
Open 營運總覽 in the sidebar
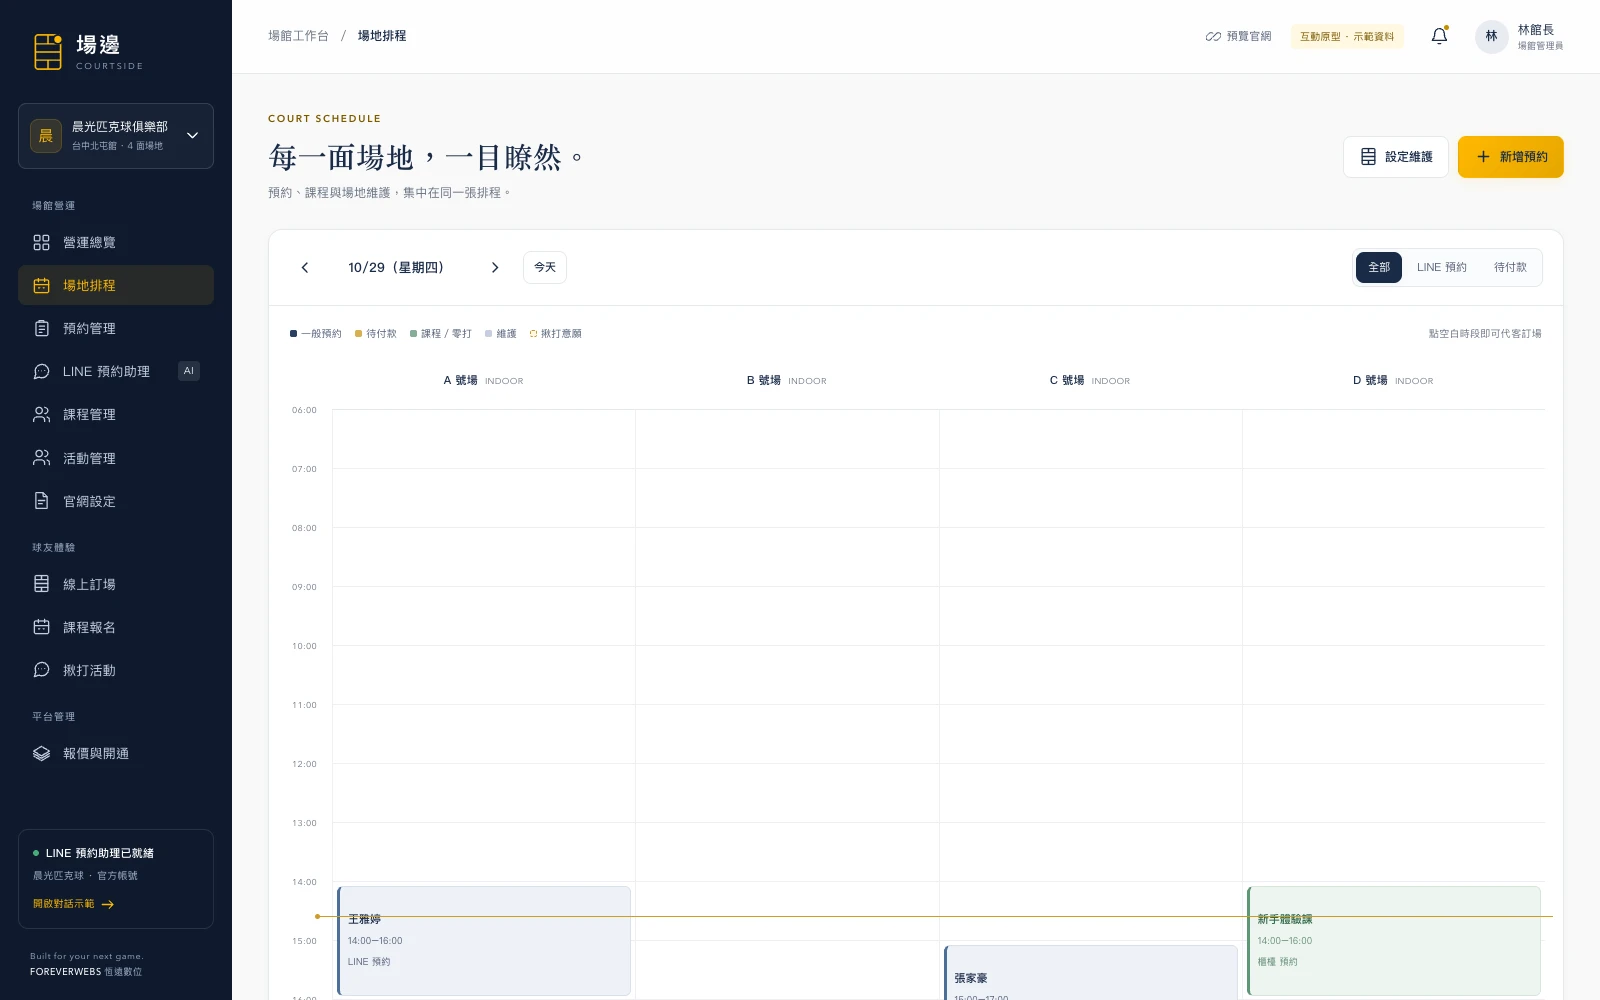[116, 242]
